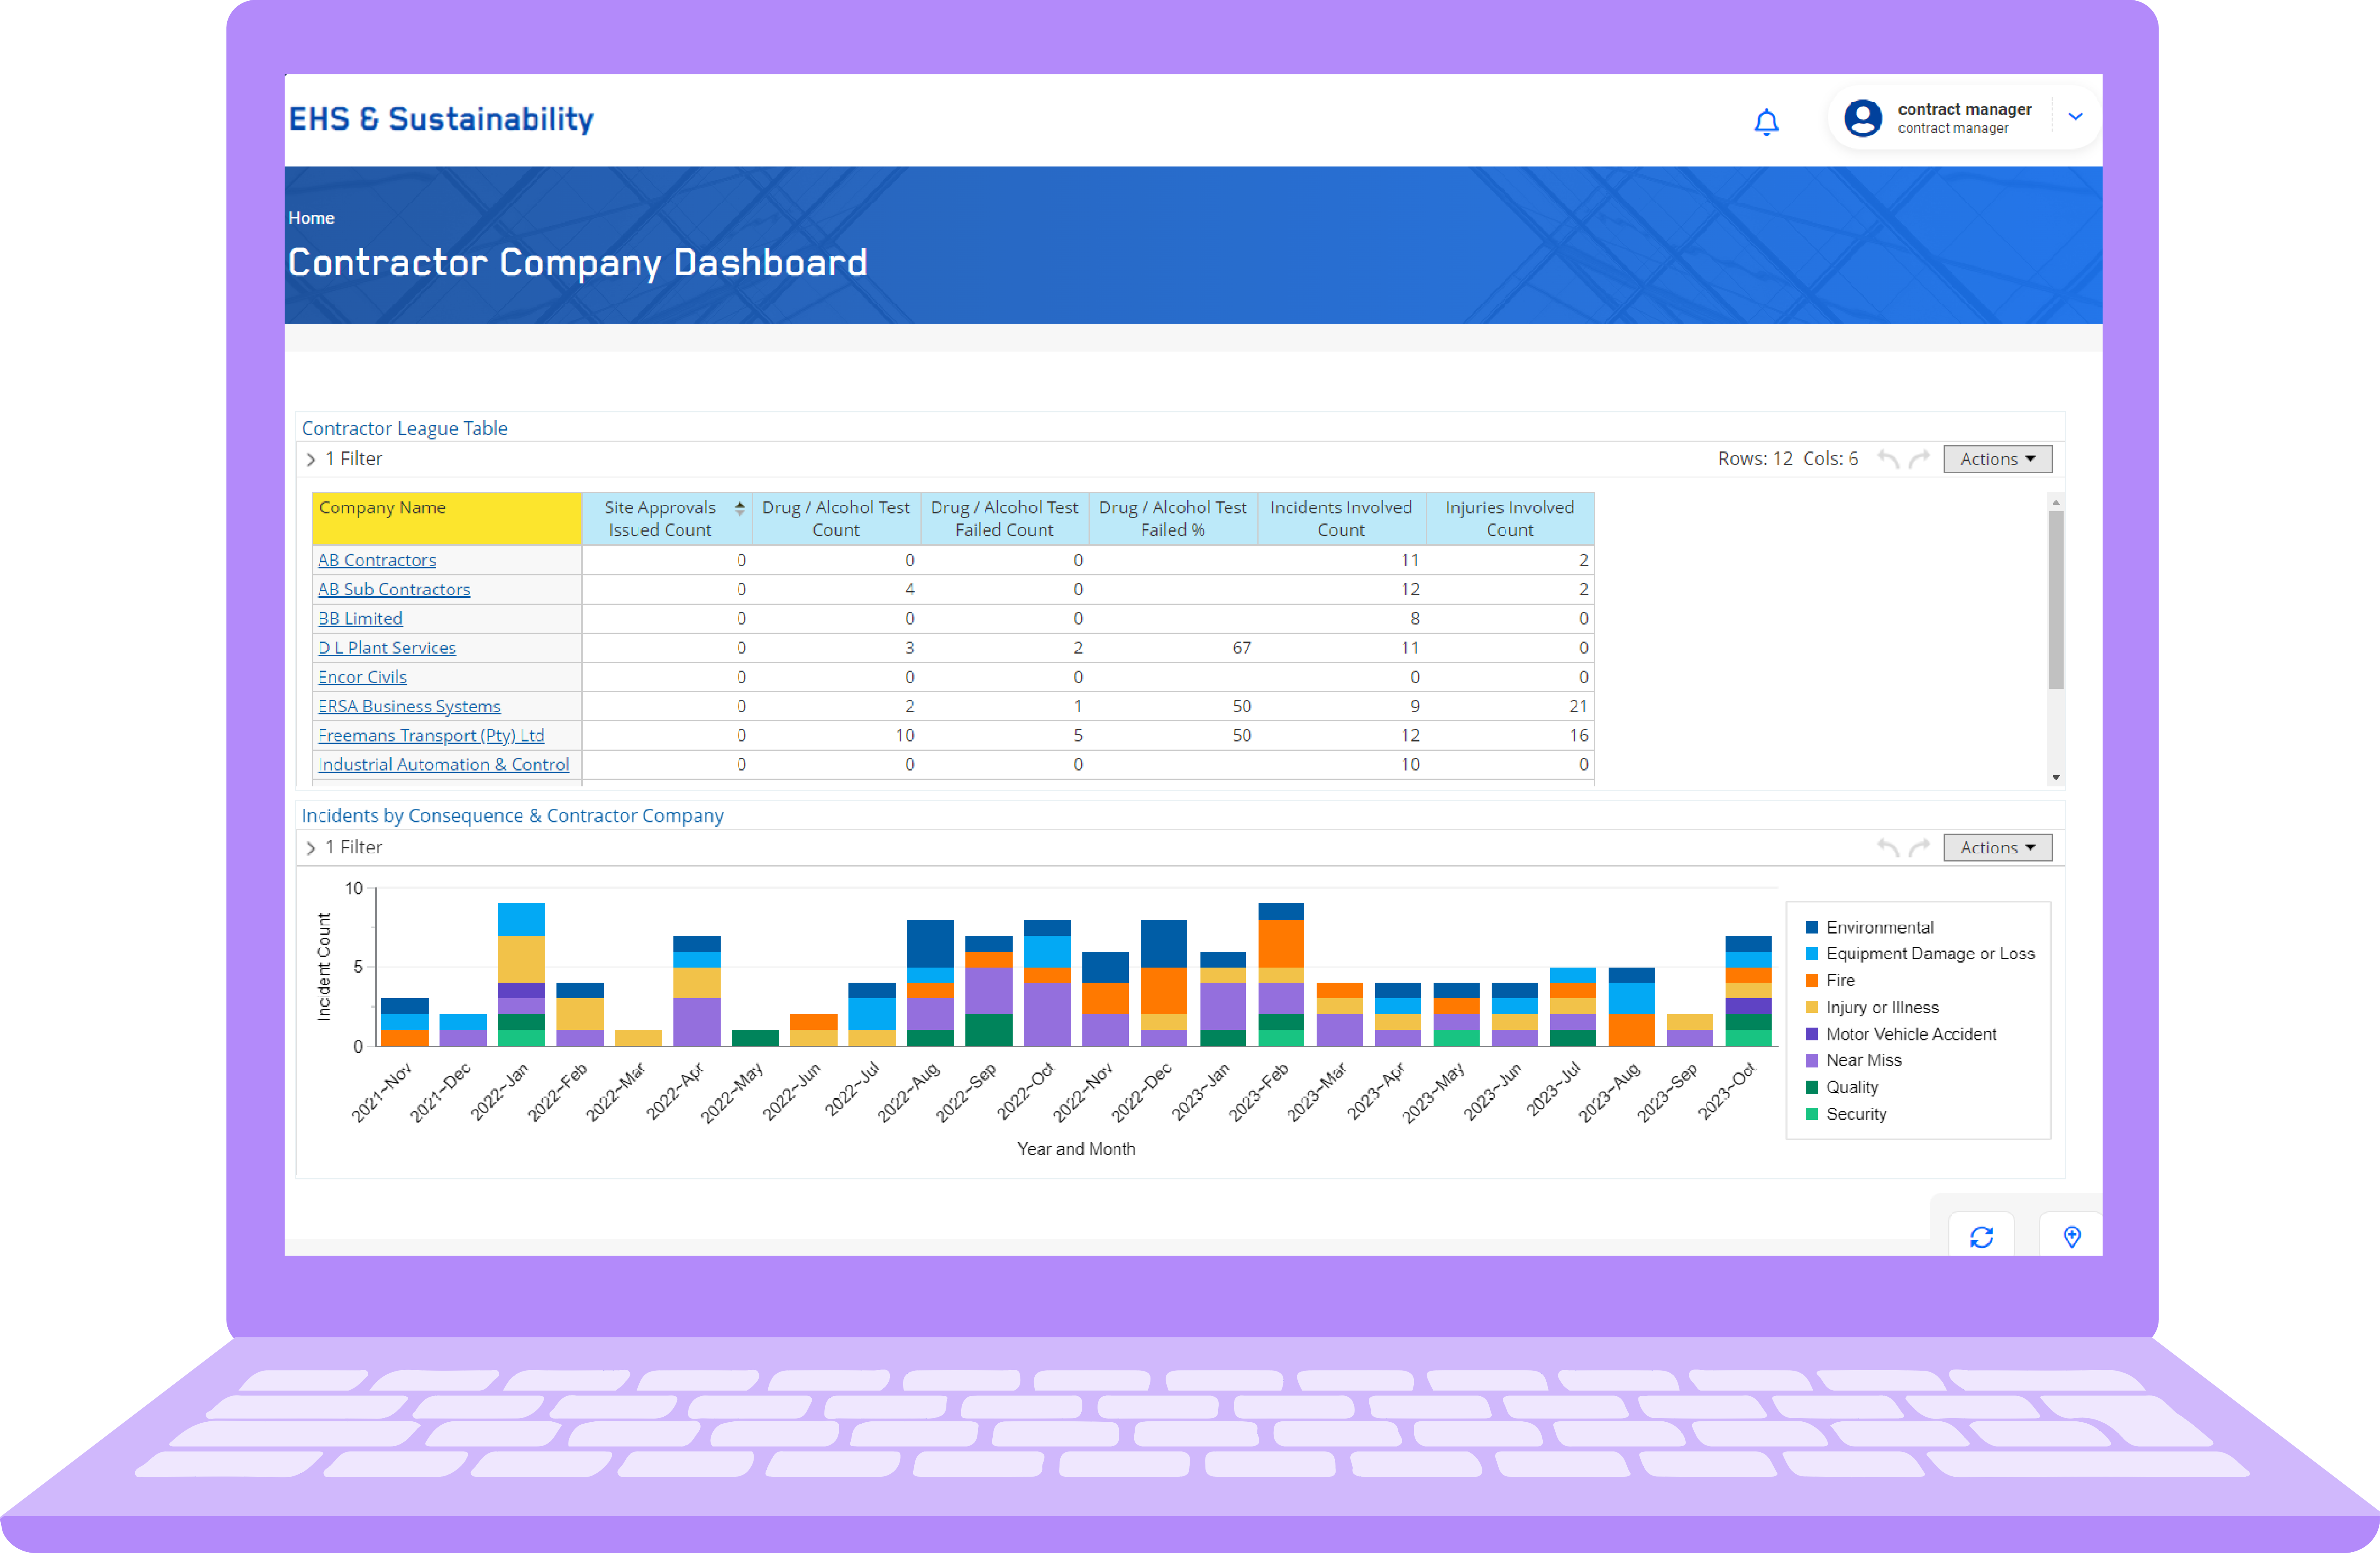Select Drug / Alcohol Test Failed % header
The width and height of the screenshot is (2380, 1553).
coord(1172,518)
